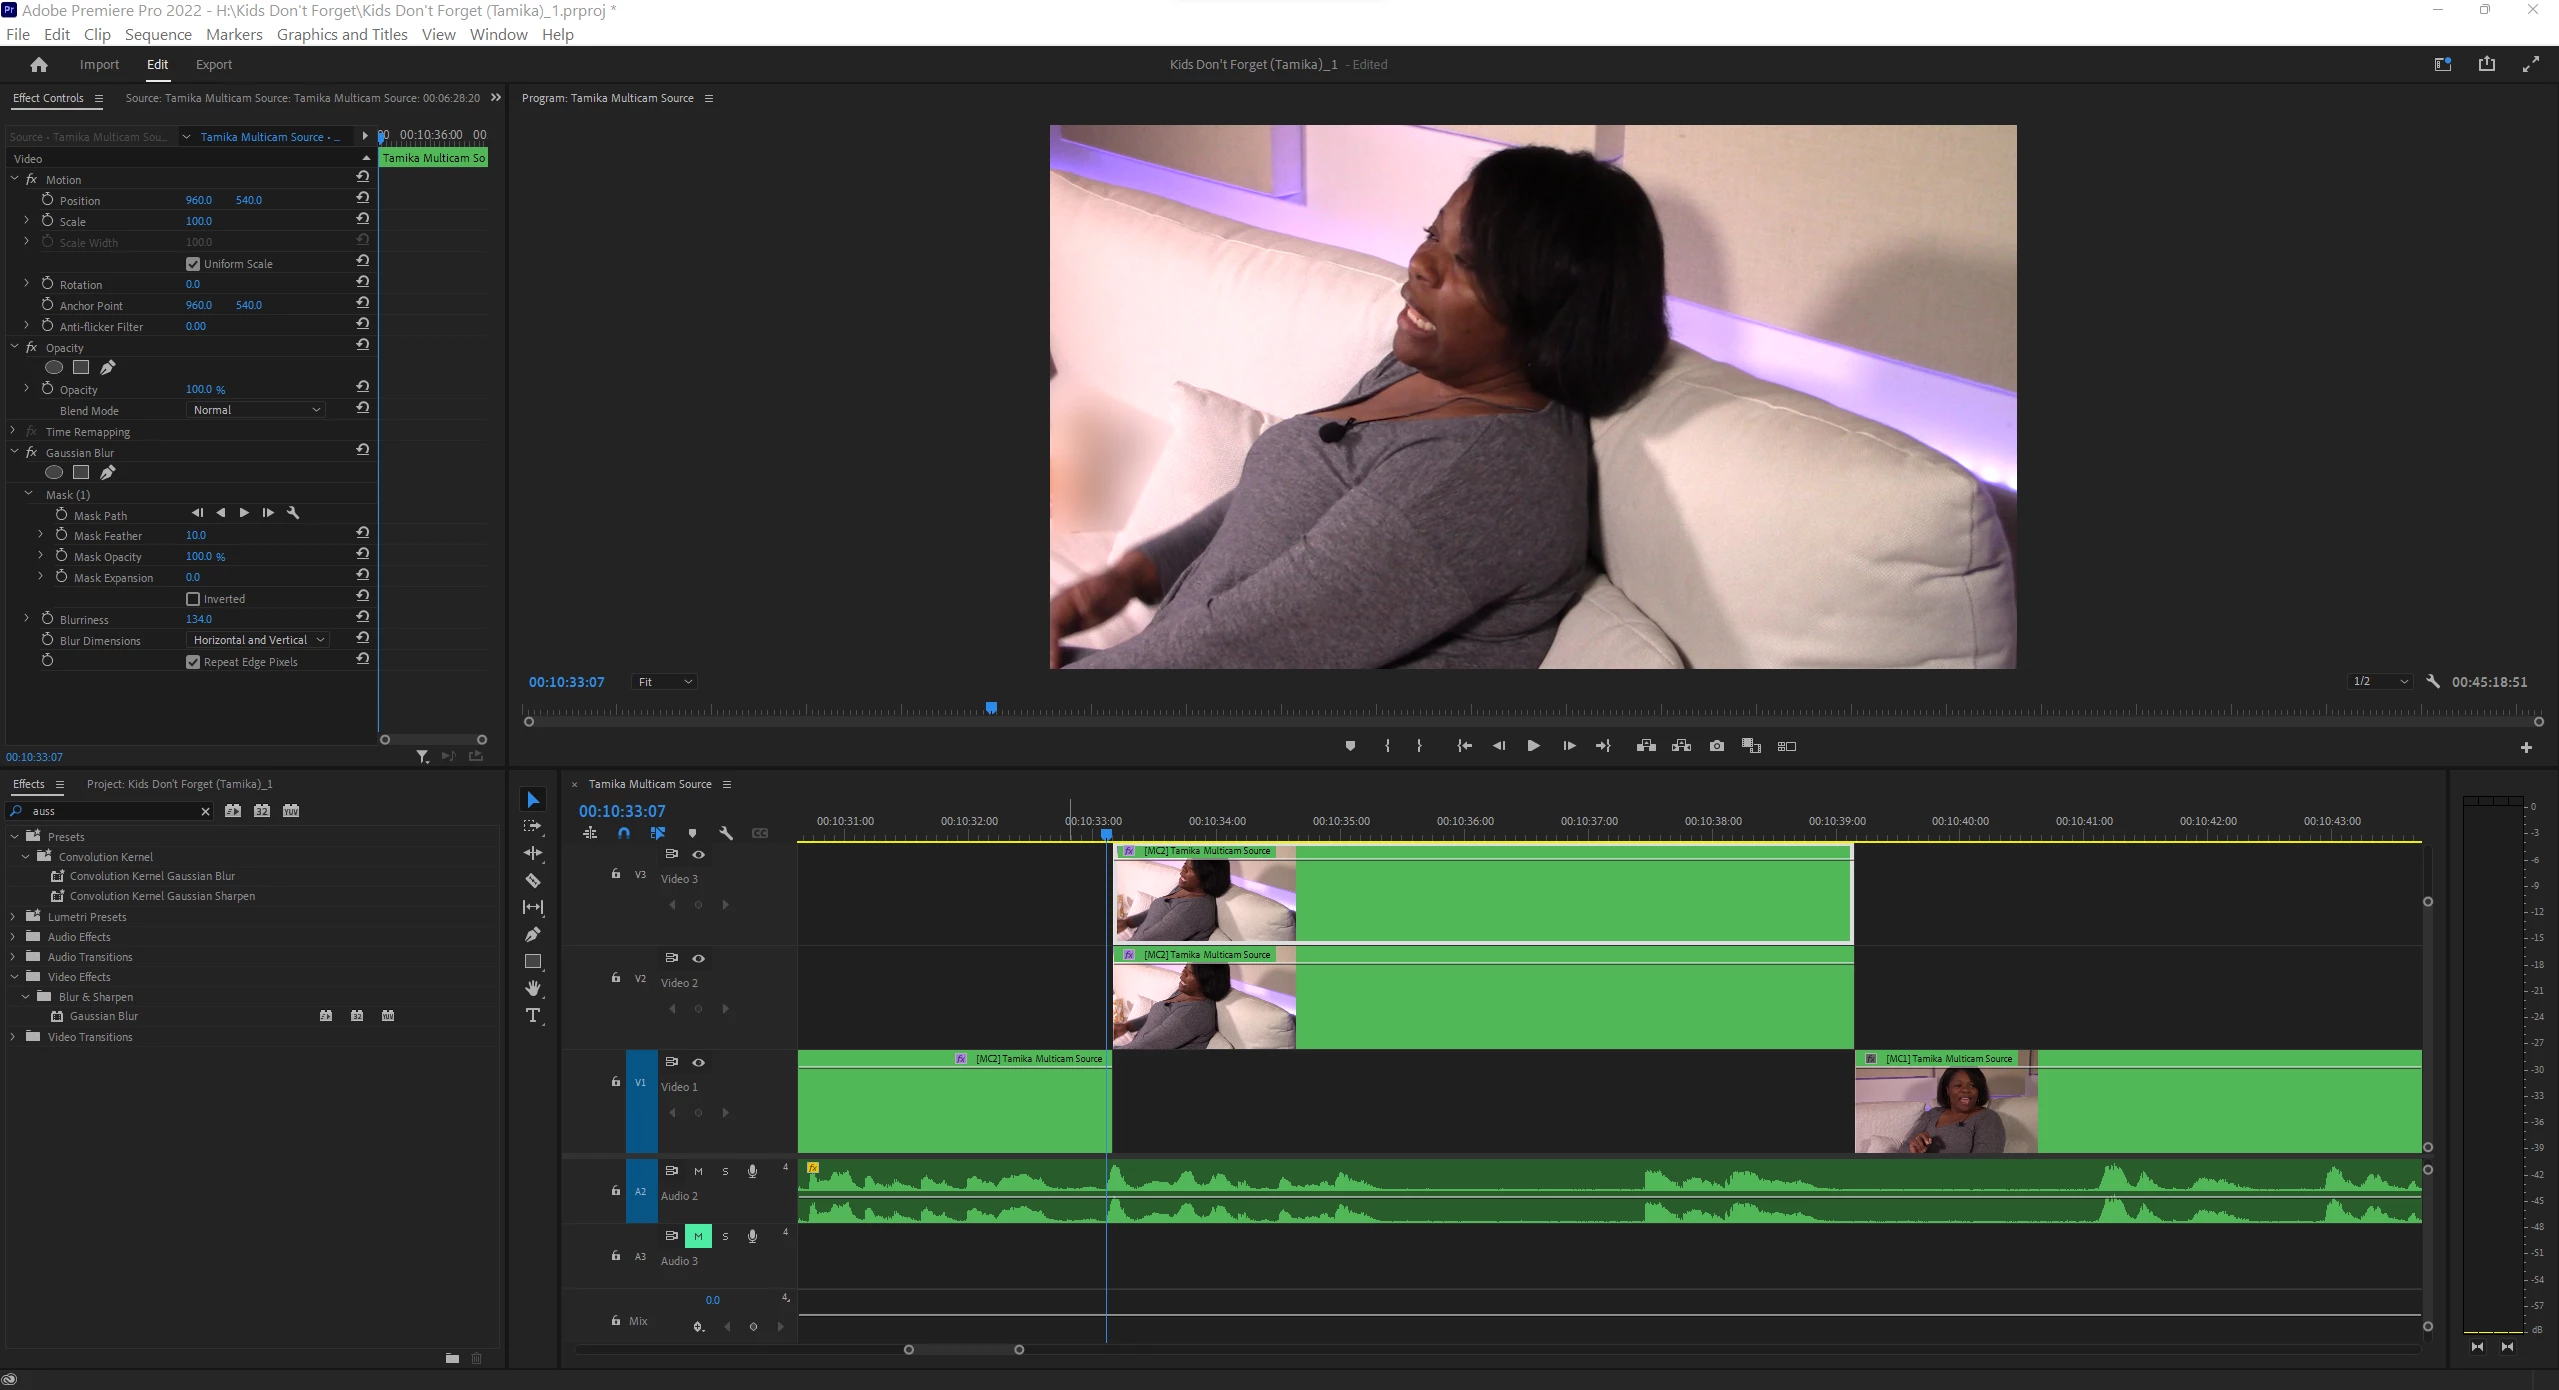Click the Add Marker button in the Program monitor
Image resolution: width=2559 pixels, height=1390 pixels.
1350,746
